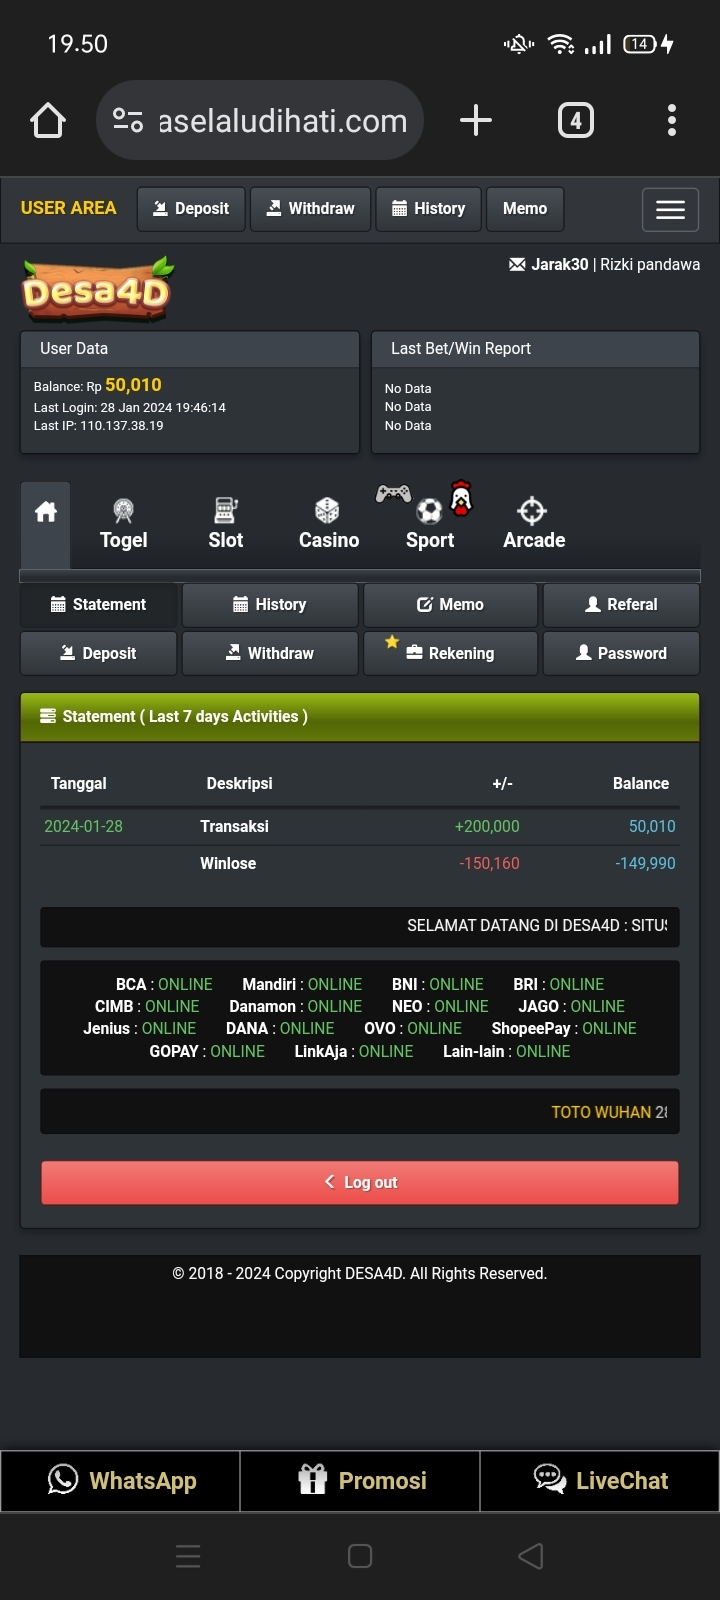
Task: Click Withdraw in the top user bar
Action: click(x=310, y=209)
